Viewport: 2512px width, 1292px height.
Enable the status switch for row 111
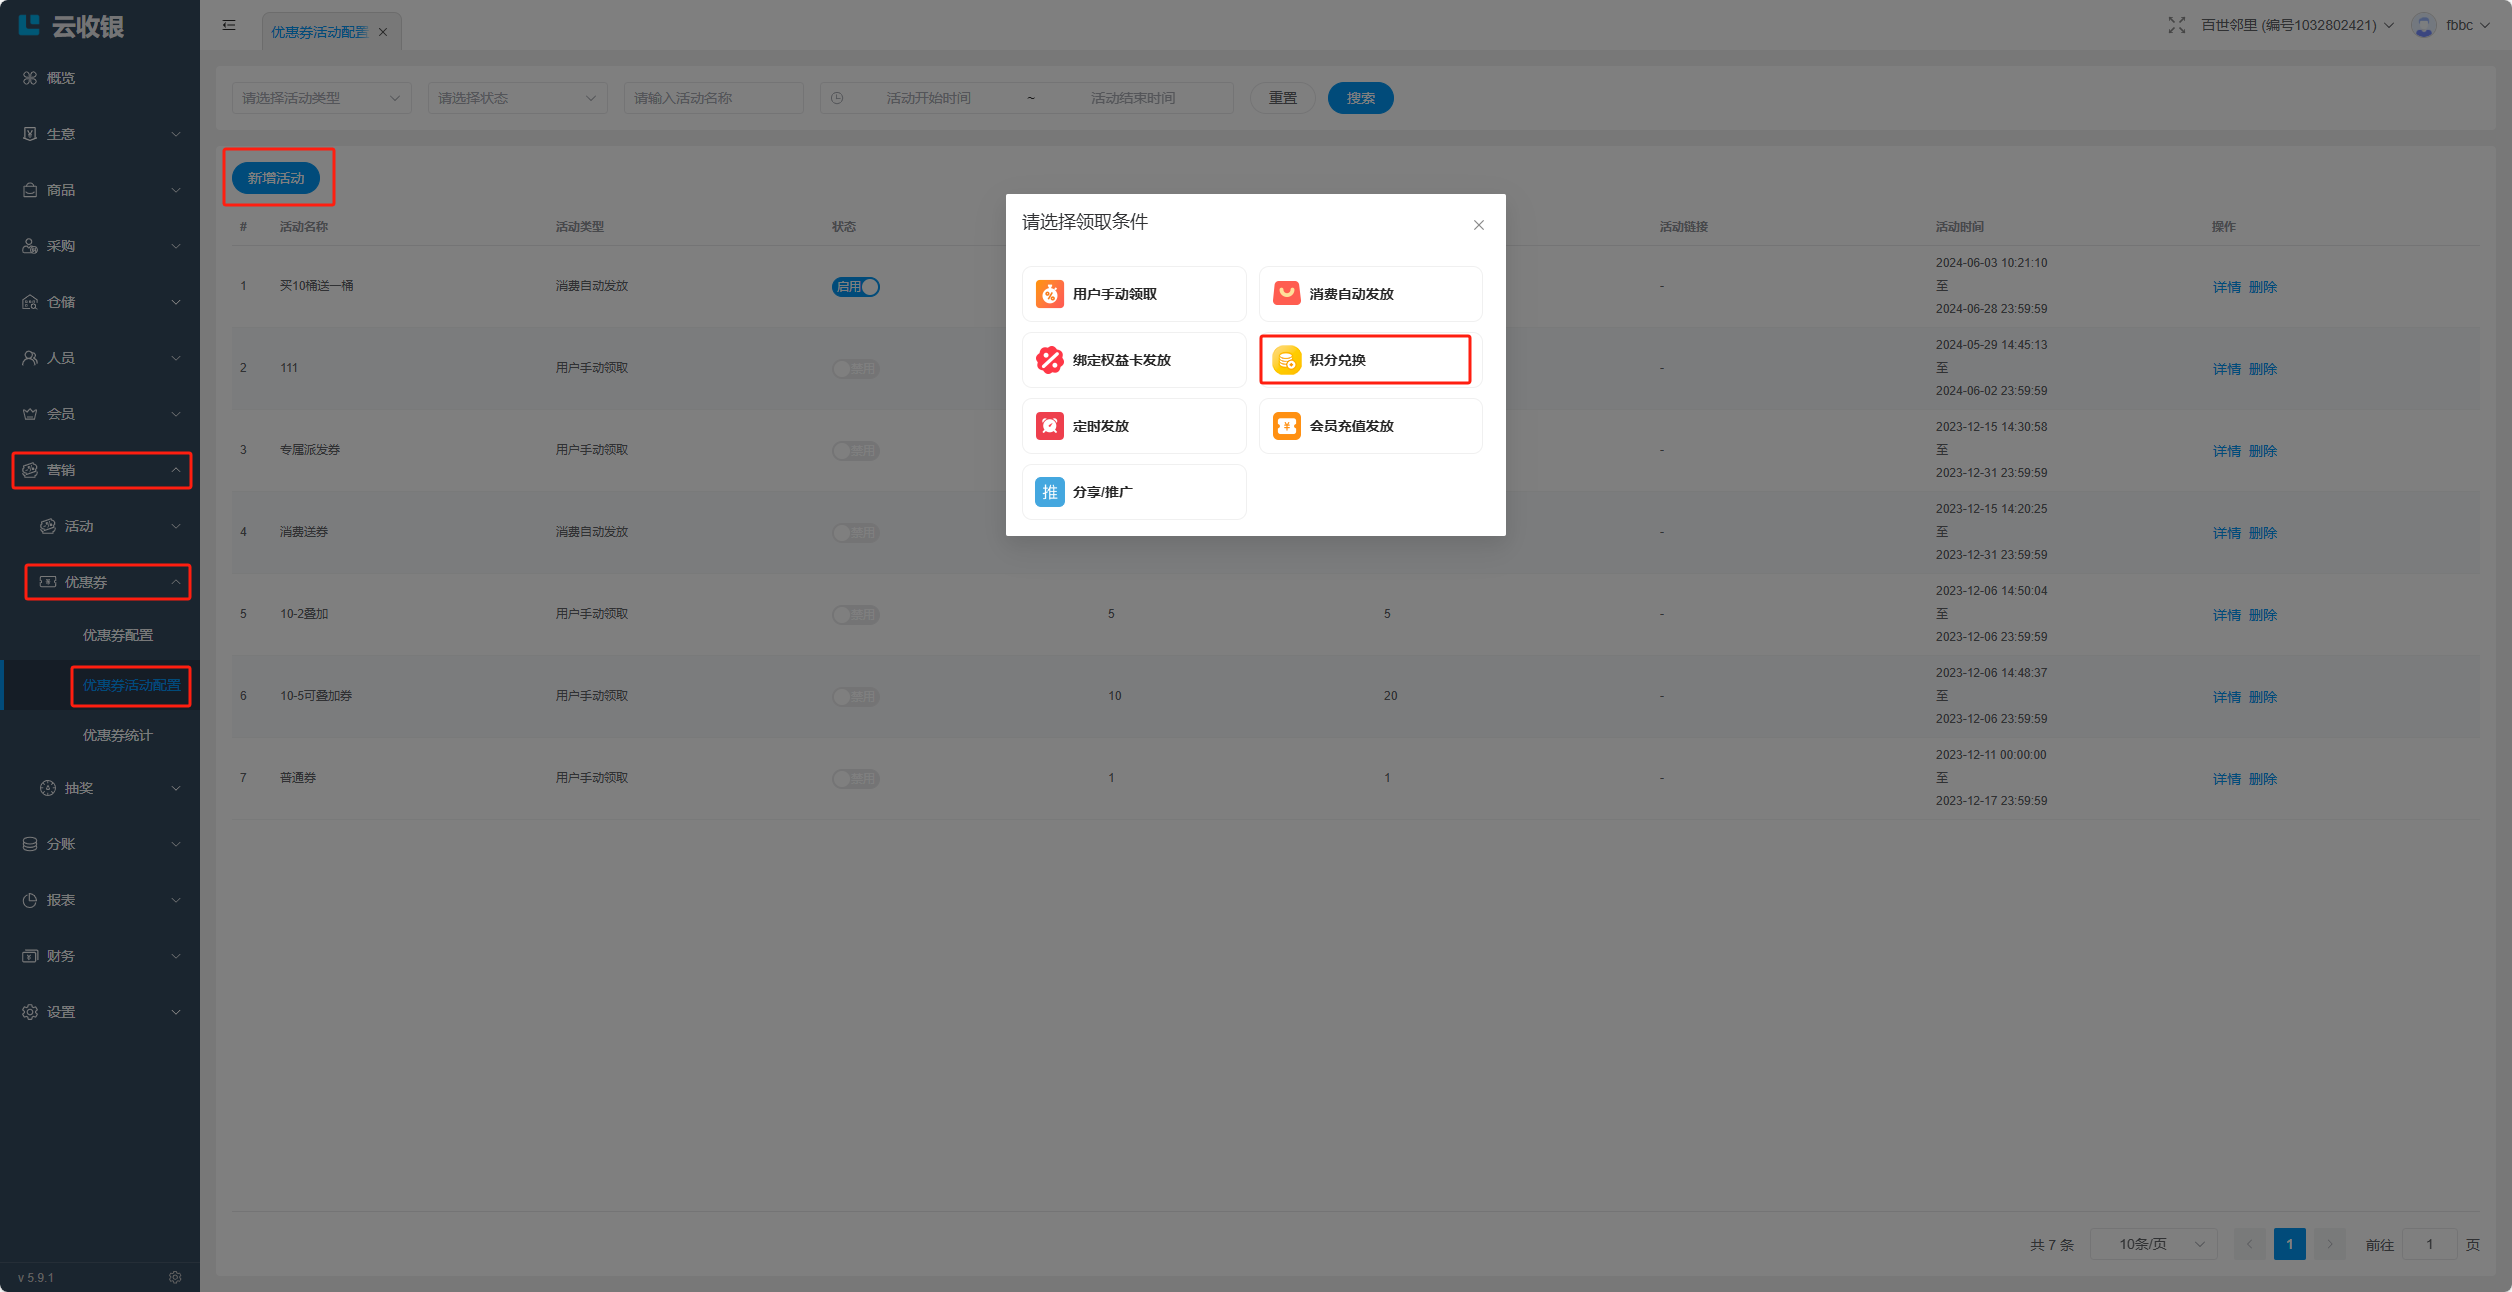tap(855, 369)
